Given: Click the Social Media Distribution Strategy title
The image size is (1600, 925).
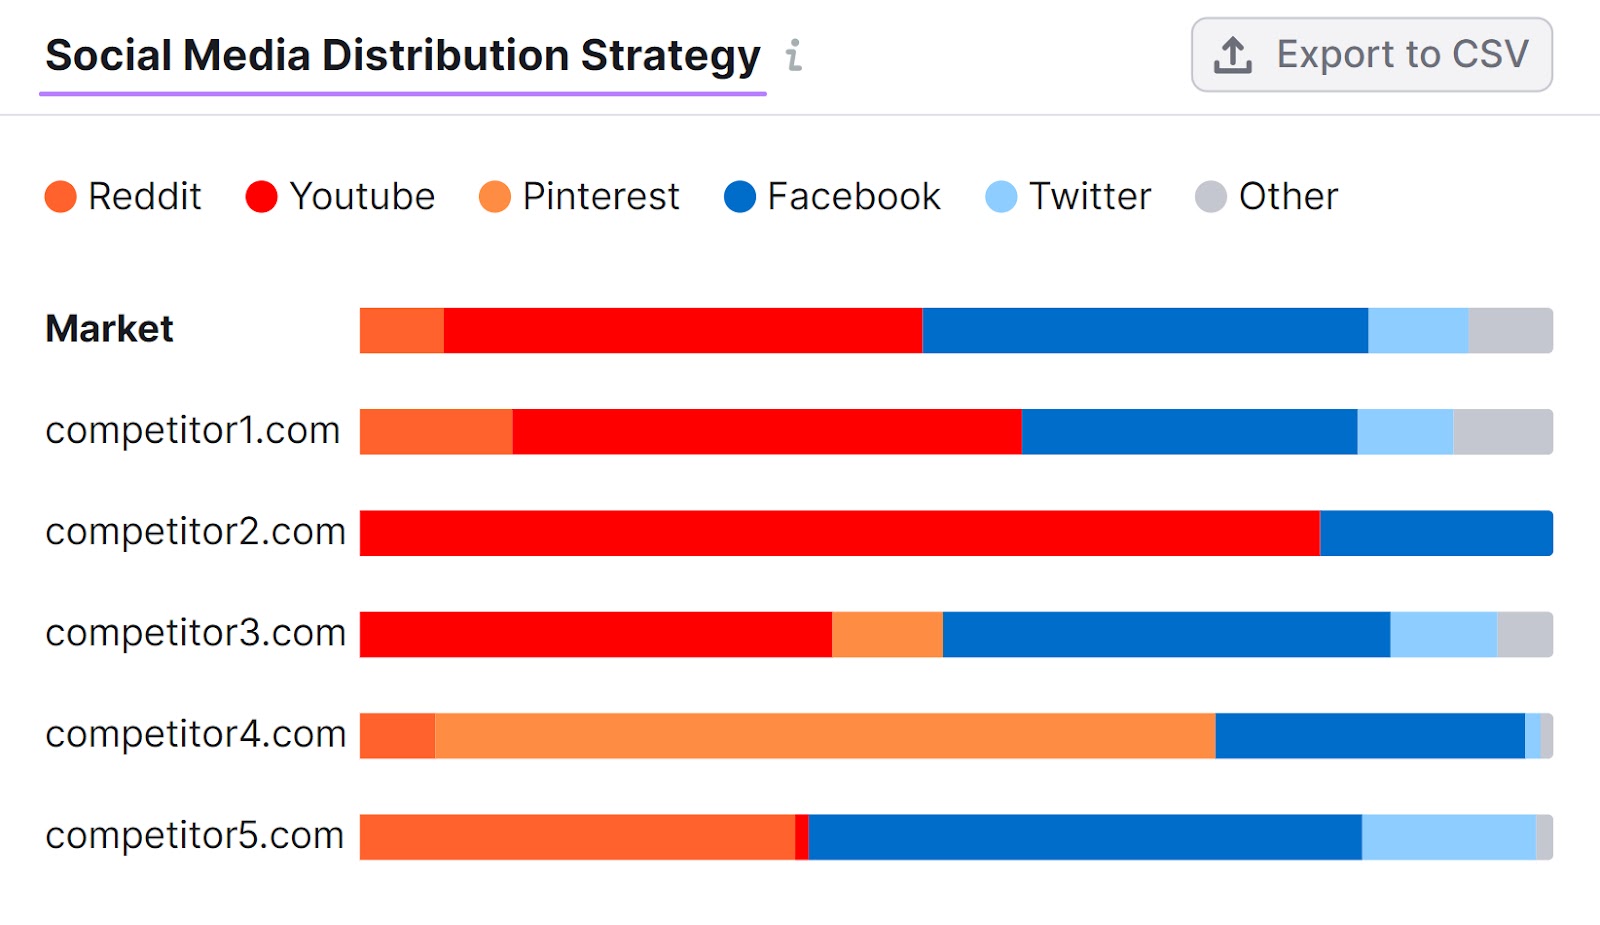Looking at the screenshot, I should pos(402,55).
